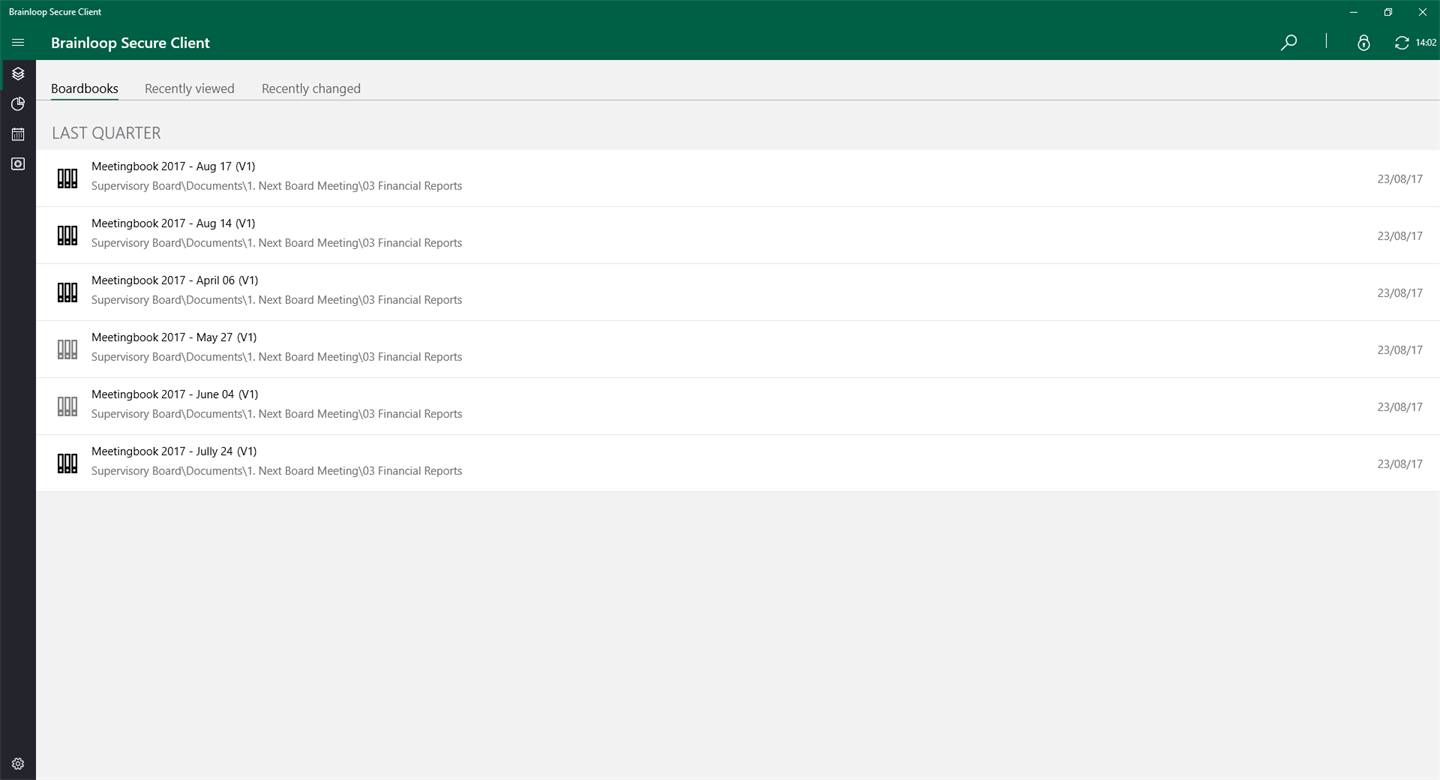Viewport: 1440px width, 780px height.
Task: Open the pie chart sidebar icon
Action: click(x=18, y=104)
